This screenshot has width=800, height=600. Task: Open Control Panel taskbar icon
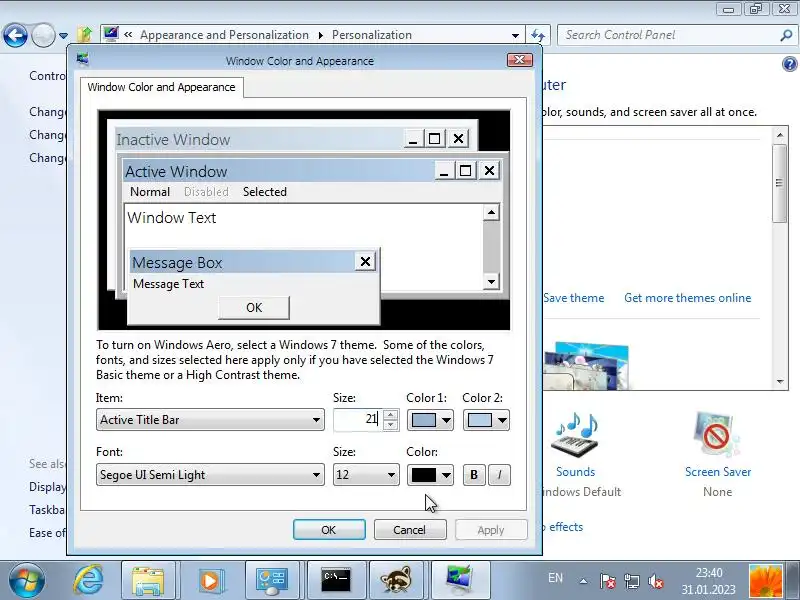tap(272, 581)
